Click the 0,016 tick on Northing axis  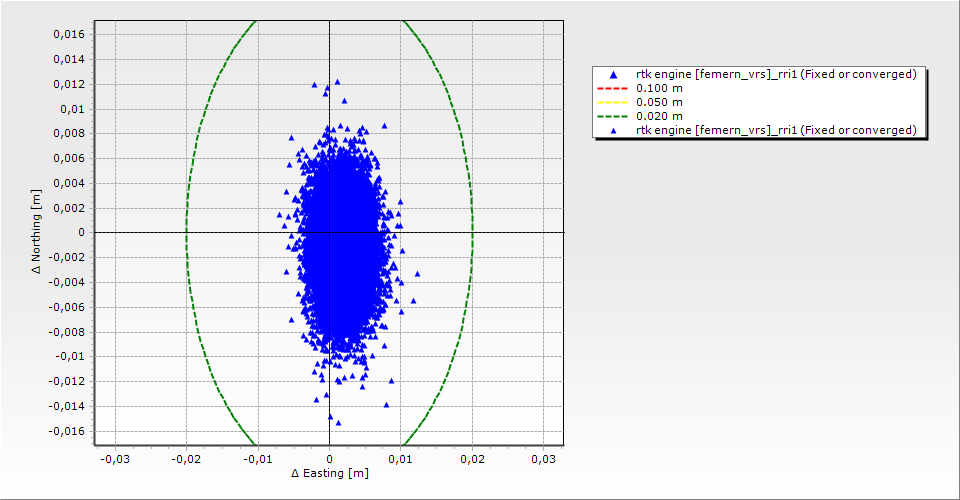tap(68, 34)
